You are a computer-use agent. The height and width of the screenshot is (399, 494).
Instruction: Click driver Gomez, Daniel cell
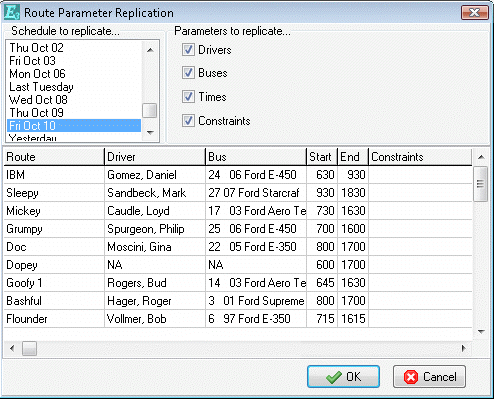[155, 175]
